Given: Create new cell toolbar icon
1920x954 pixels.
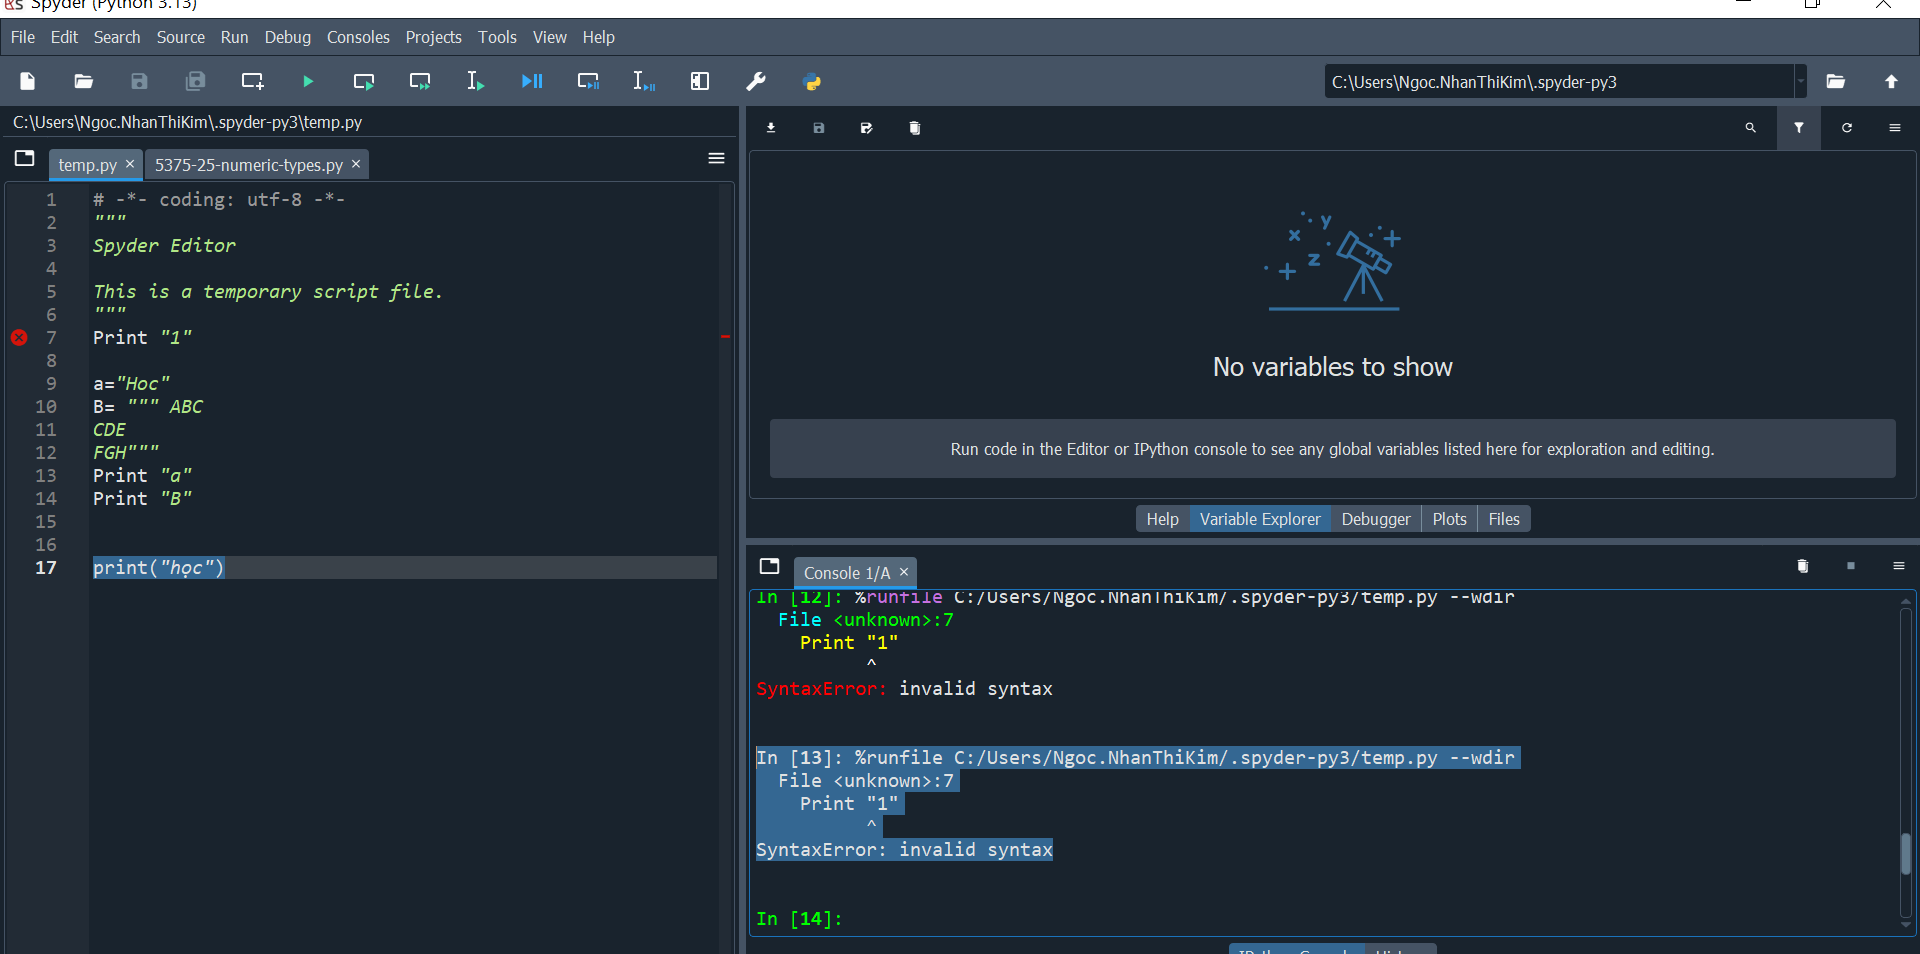Looking at the screenshot, I should coord(252,81).
